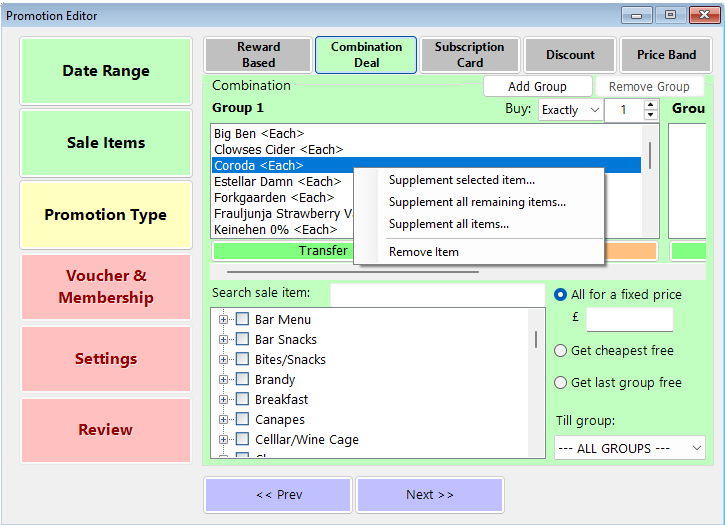Tick the Bar Snacks checkbox
This screenshot has width=725, height=525.
242,339
